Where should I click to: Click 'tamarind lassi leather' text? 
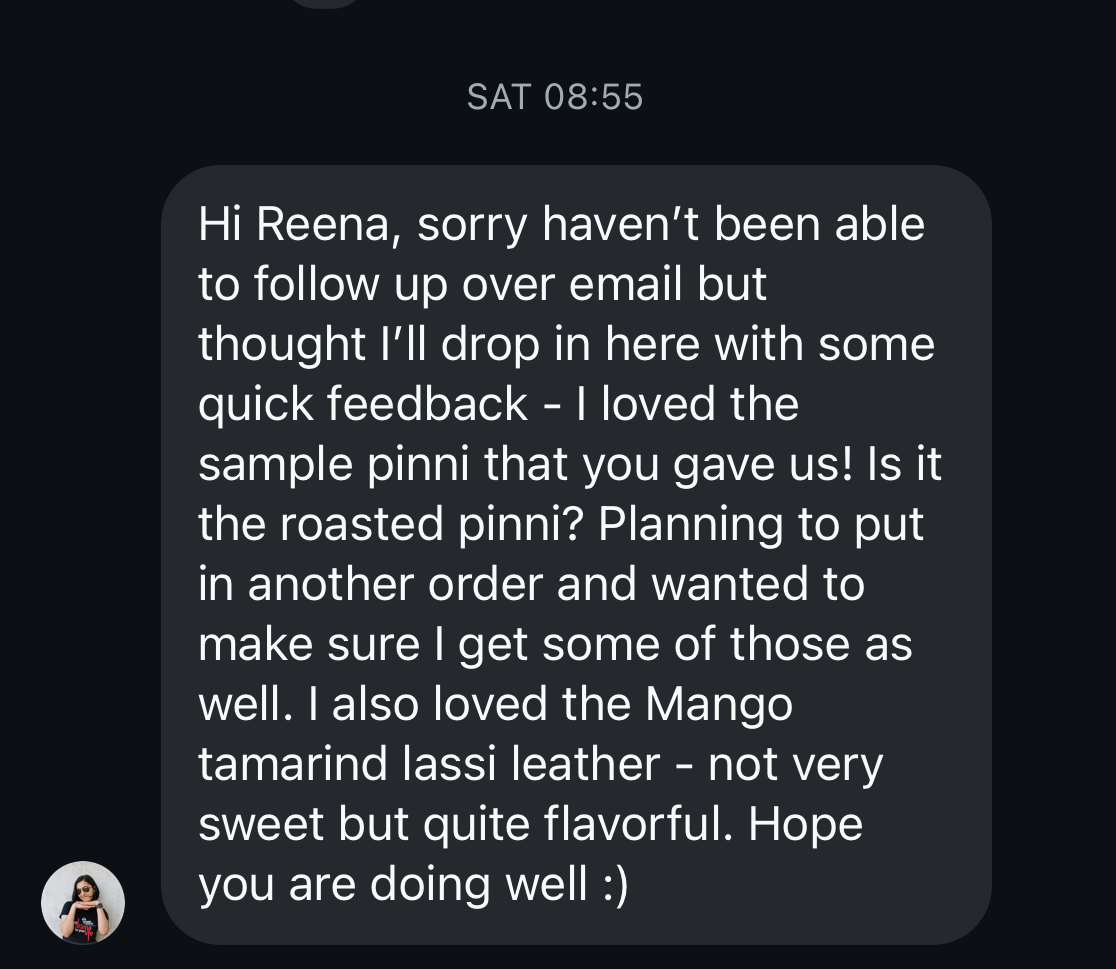pyautogui.click(x=429, y=765)
